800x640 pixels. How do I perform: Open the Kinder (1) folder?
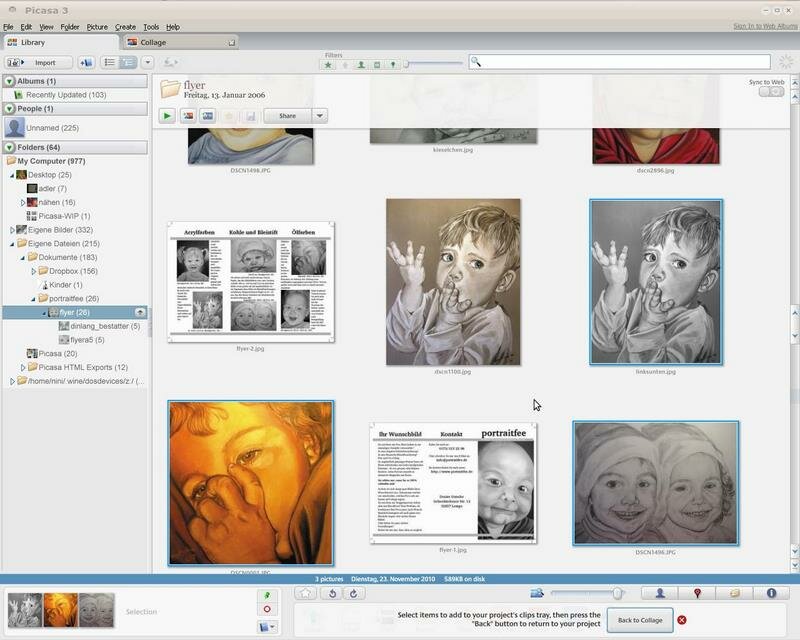(x=61, y=285)
